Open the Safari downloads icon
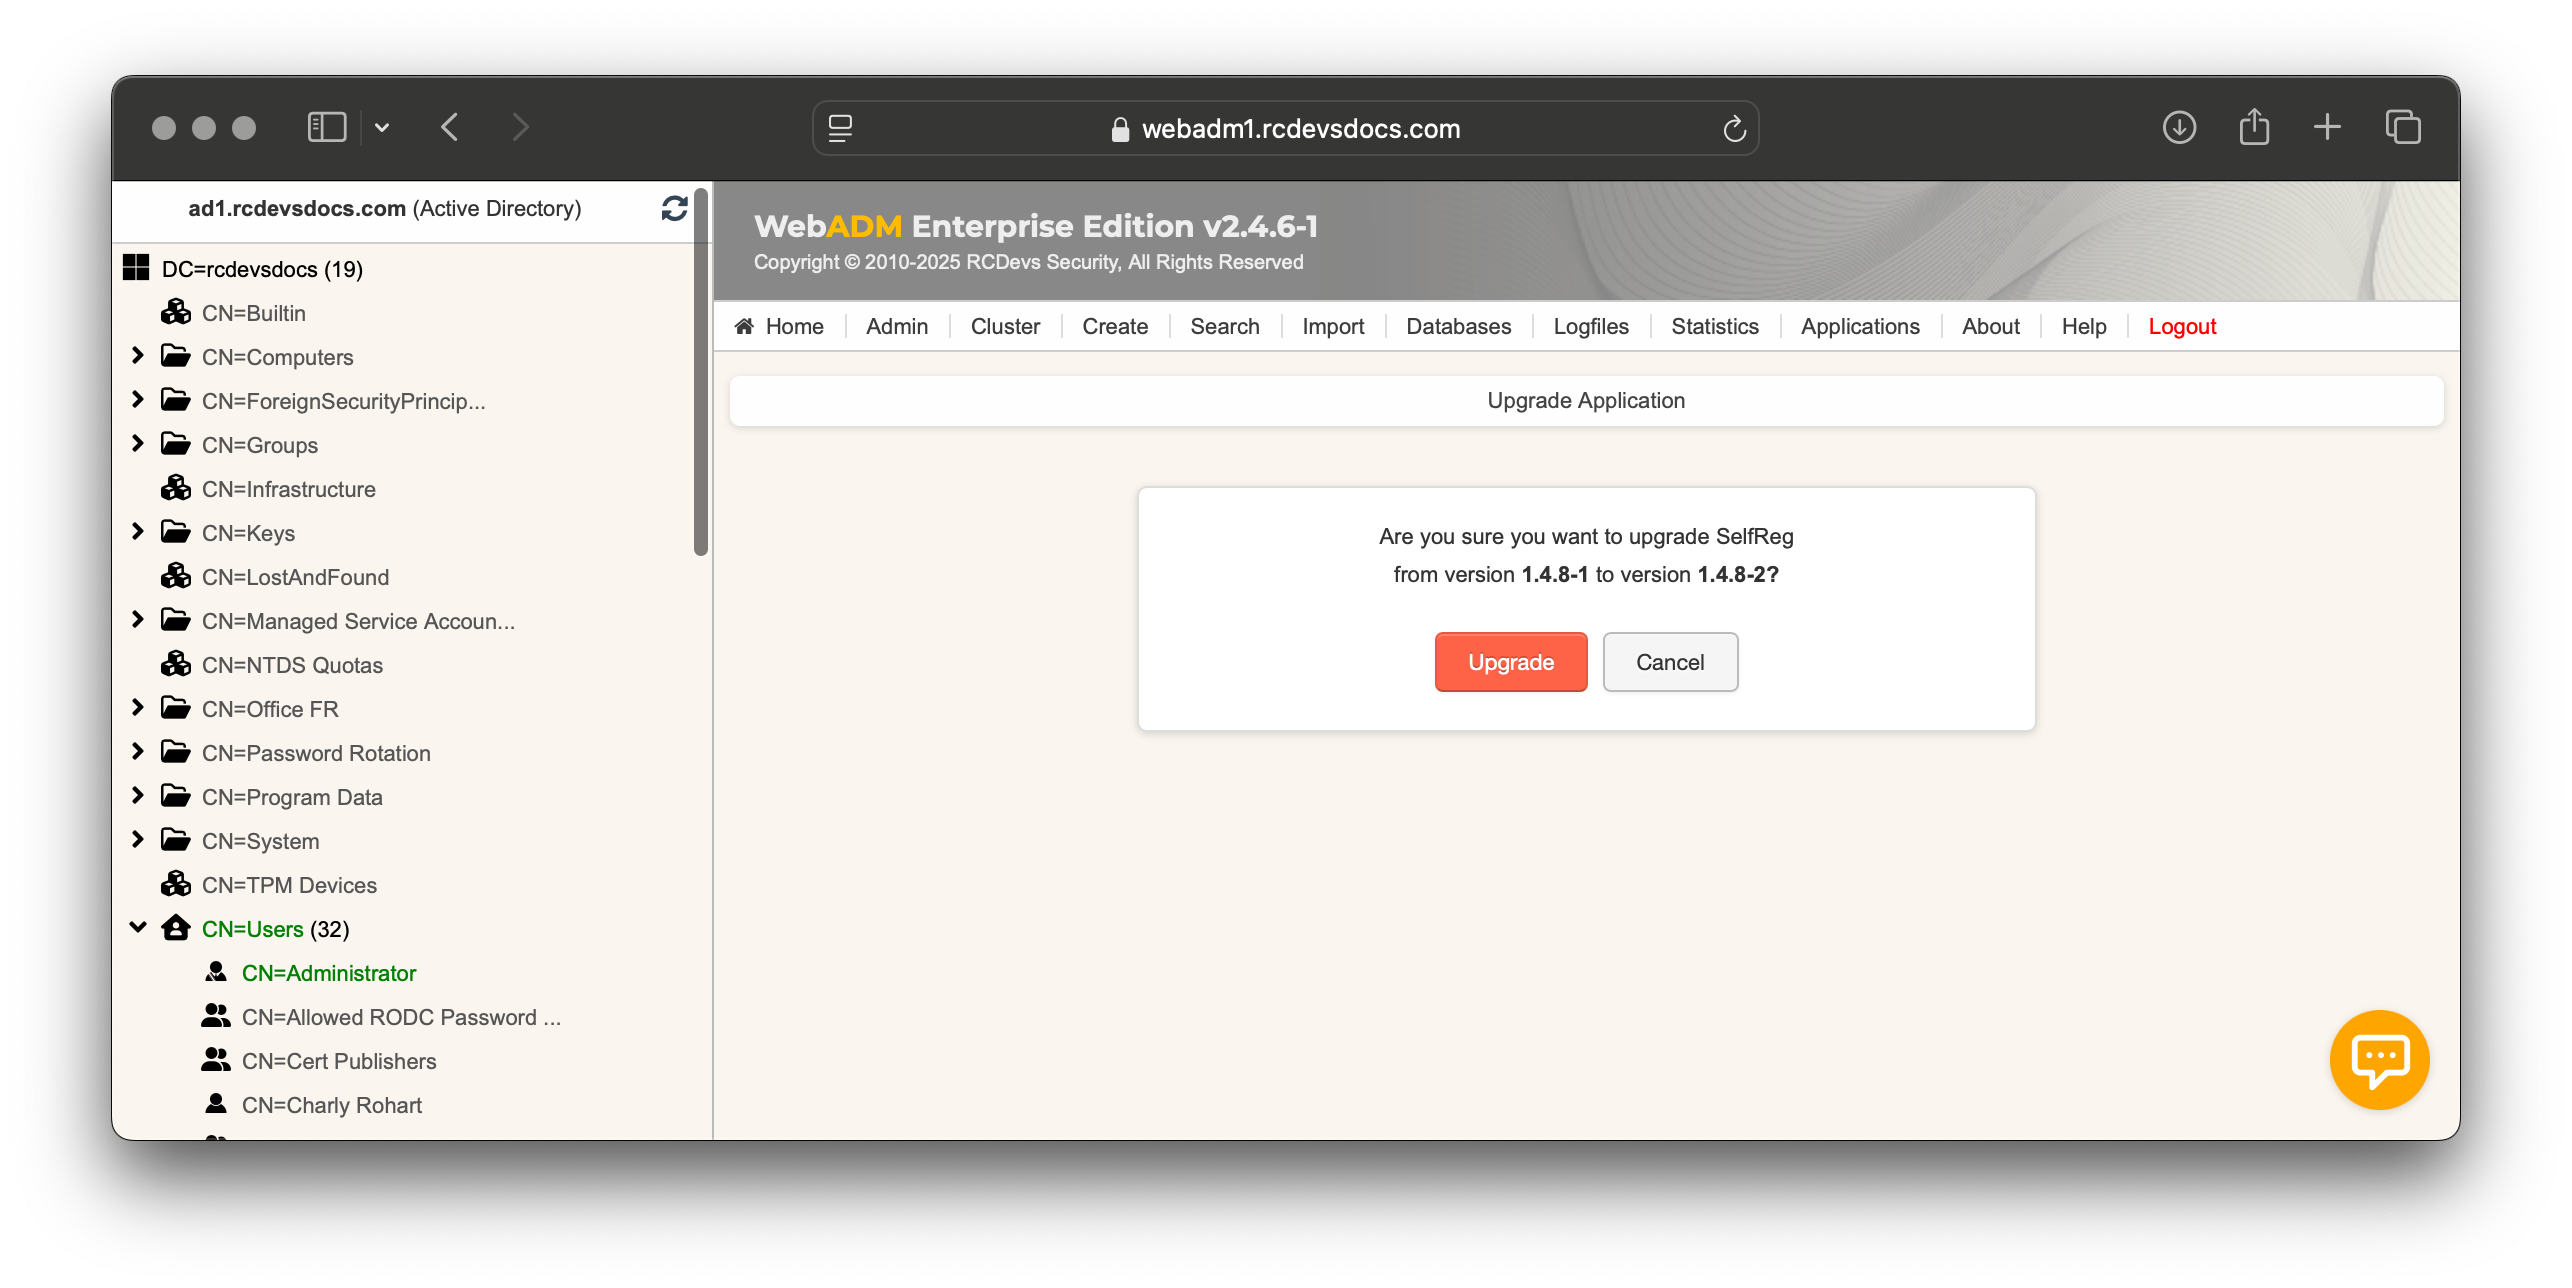This screenshot has width=2572, height=1288. pyautogui.click(x=2180, y=128)
